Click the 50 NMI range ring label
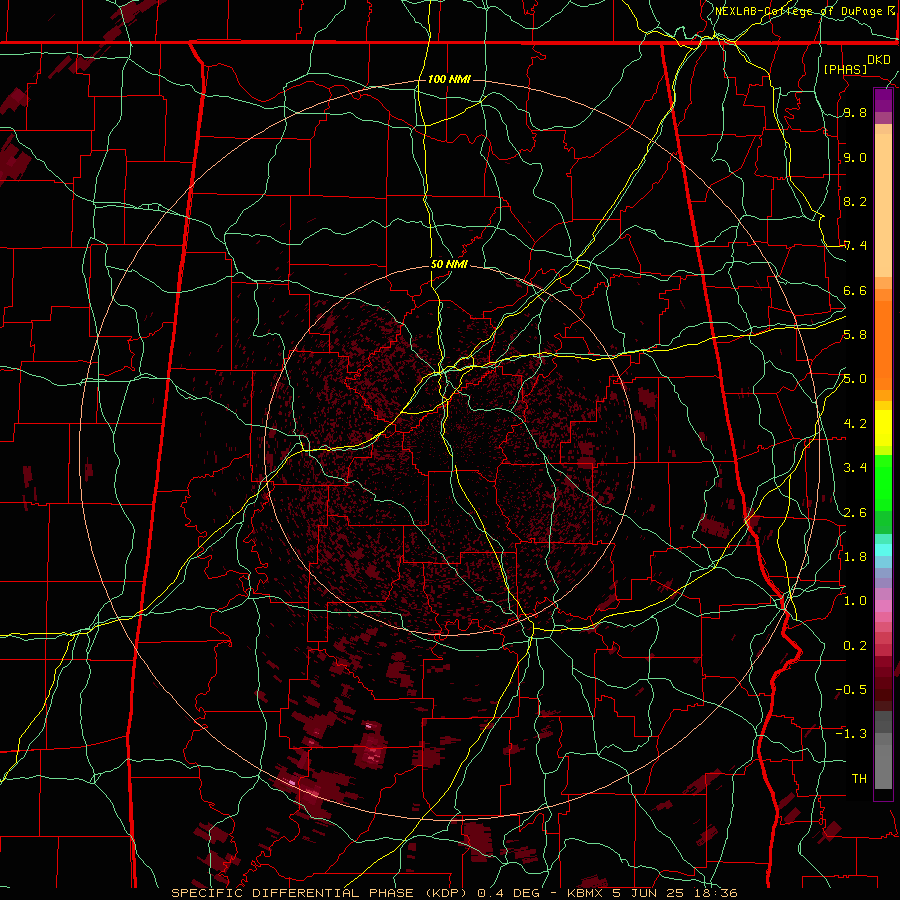Screen dimensions: 900x900 click(x=449, y=265)
